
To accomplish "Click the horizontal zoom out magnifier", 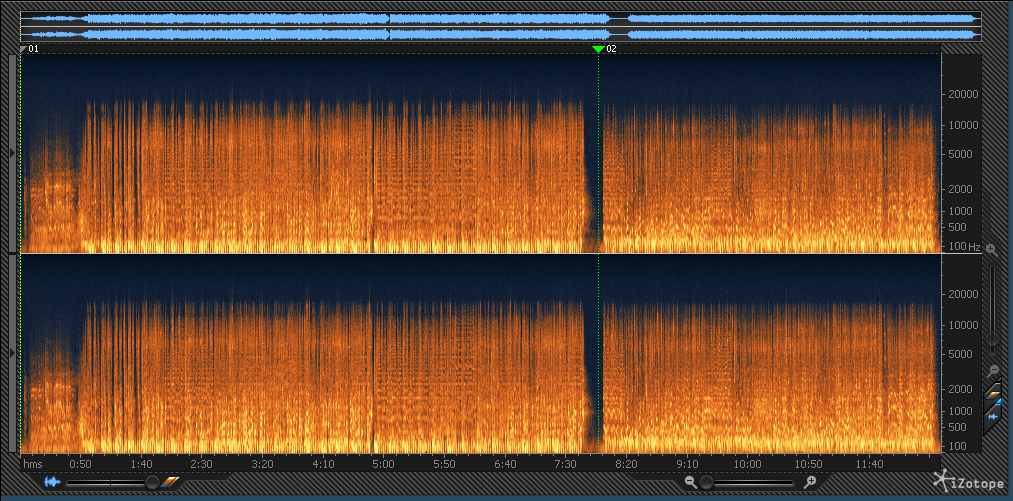I will pyautogui.click(x=691, y=482).
